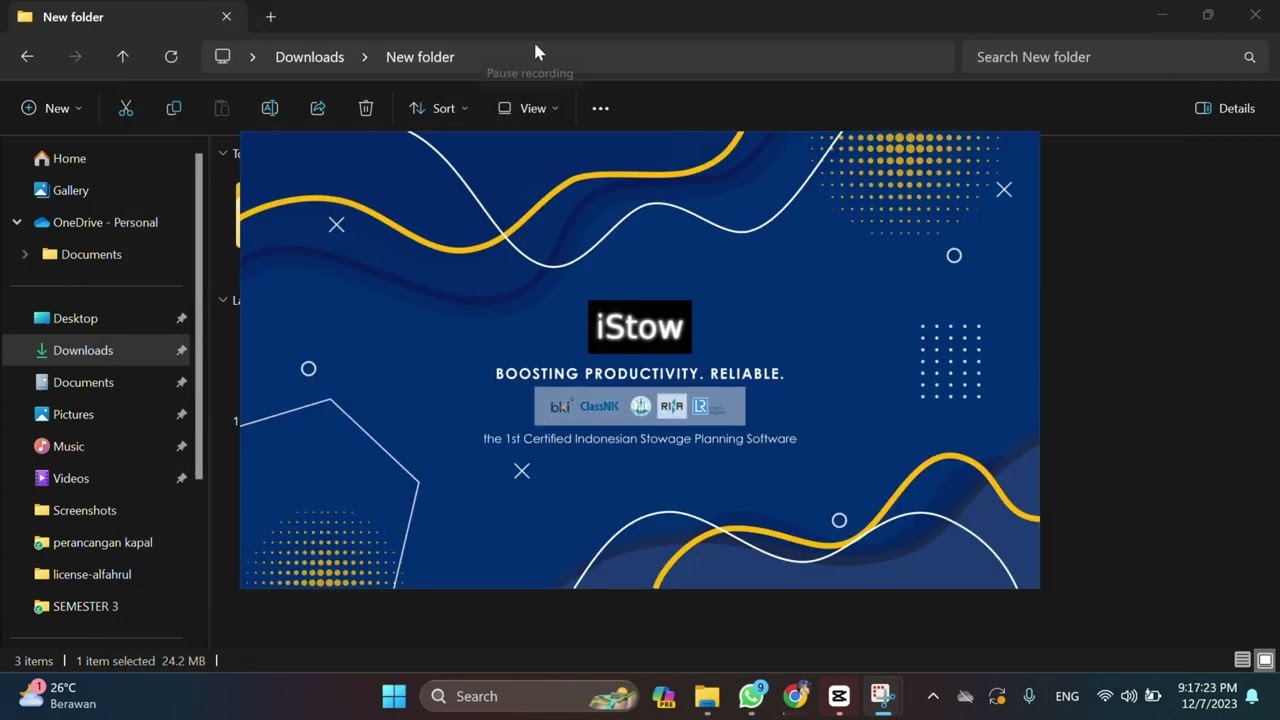The height and width of the screenshot is (720, 1280).
Task: Click the iStow logo on splash screen
Action: click(640, 327)
